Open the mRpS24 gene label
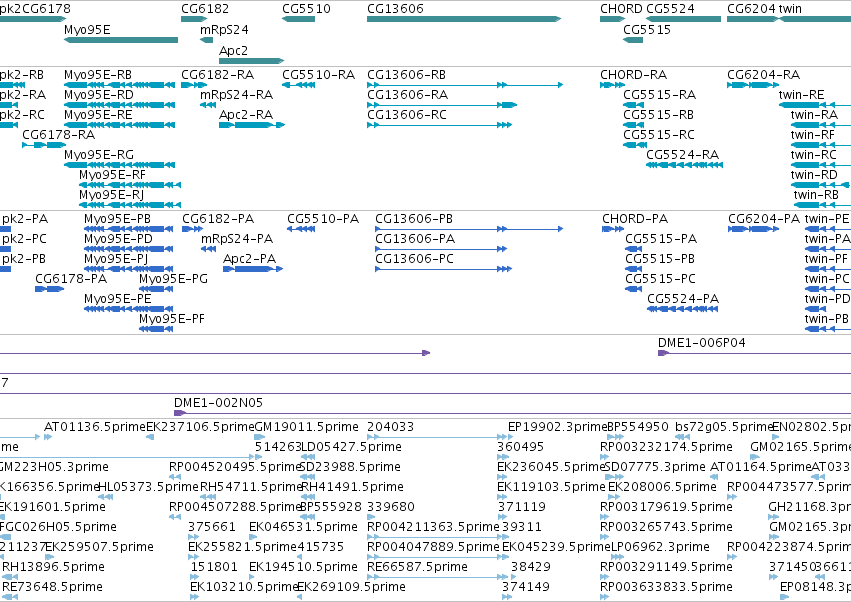 (224, 29)
